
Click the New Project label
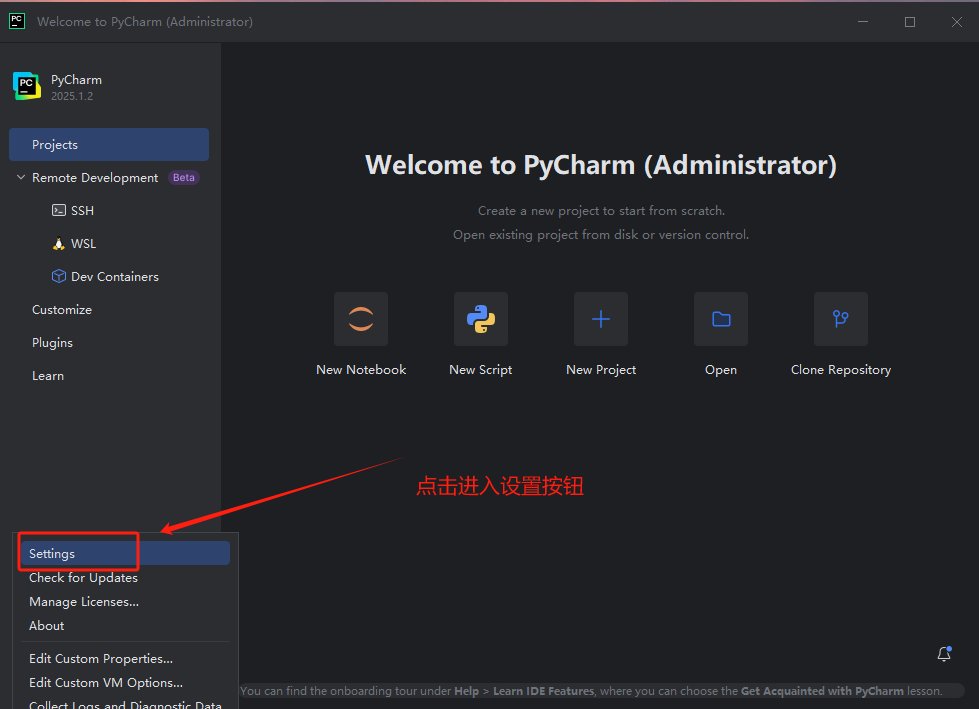601,369
